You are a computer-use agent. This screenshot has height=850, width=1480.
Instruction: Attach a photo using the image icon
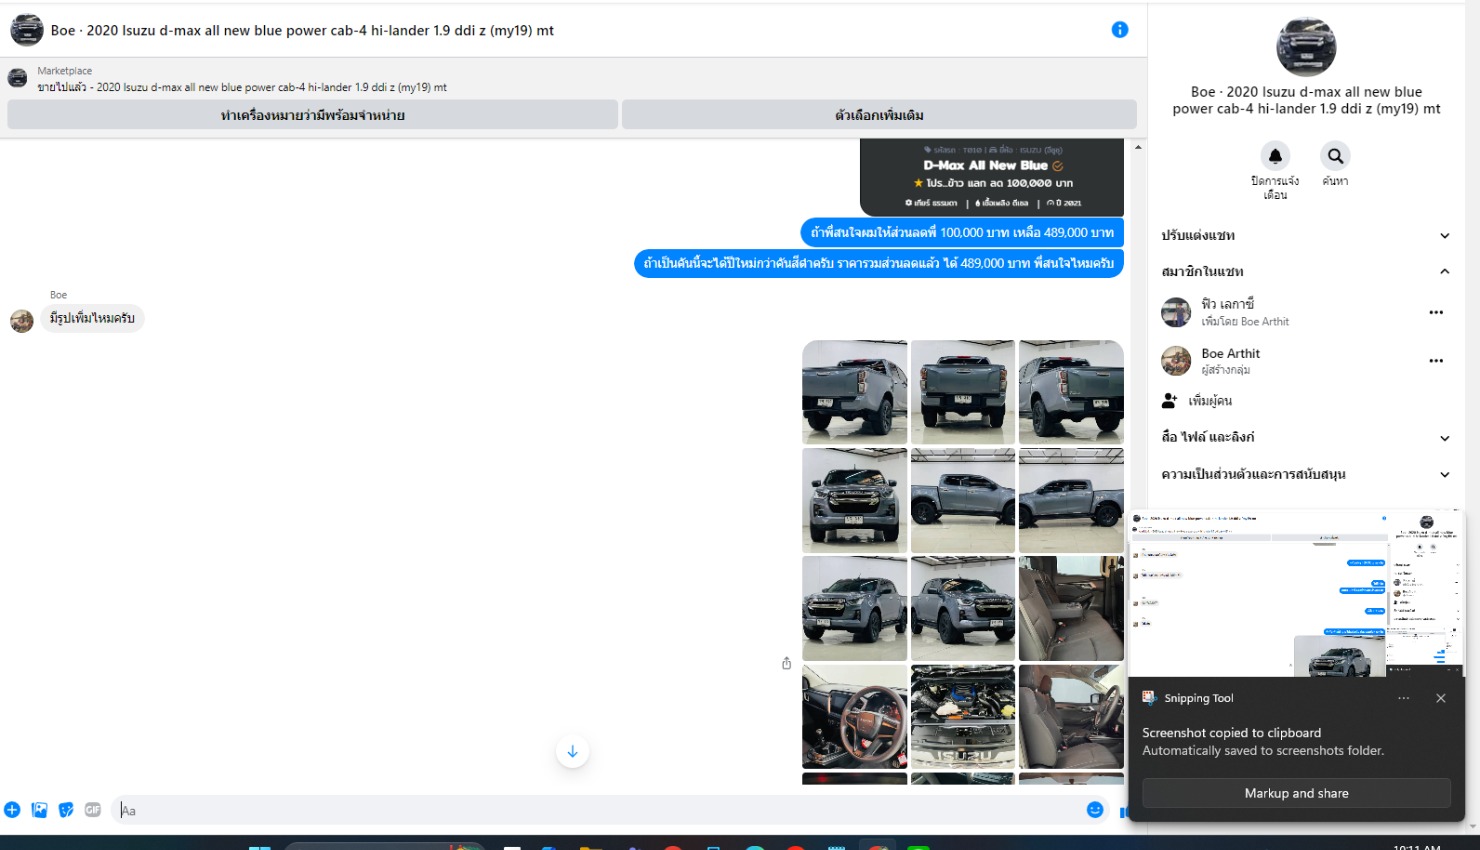(x=39, y=810)
